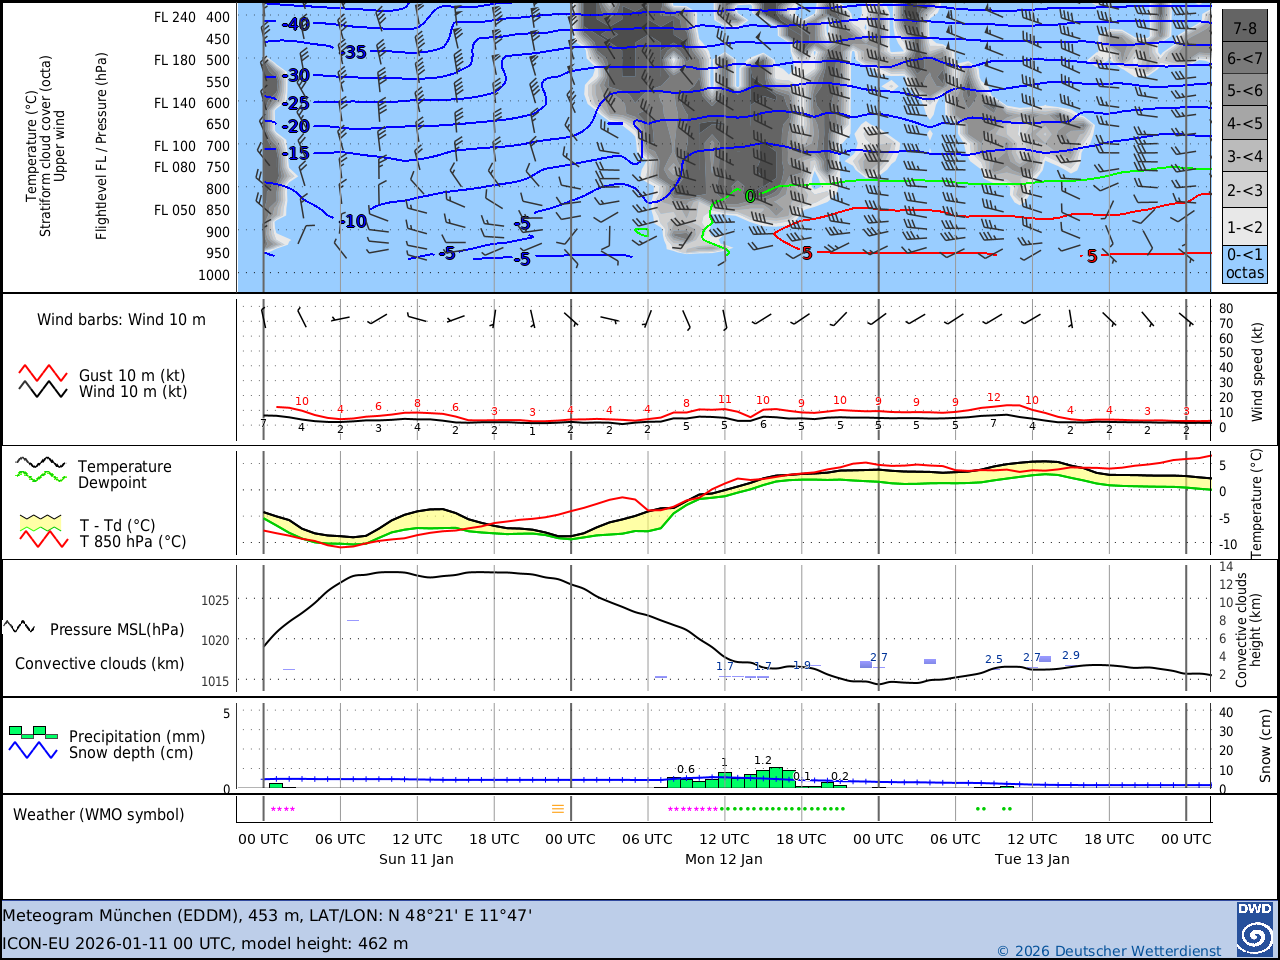
Task: Click the black Wind 10 m legend line
Action: coord(43,390)
